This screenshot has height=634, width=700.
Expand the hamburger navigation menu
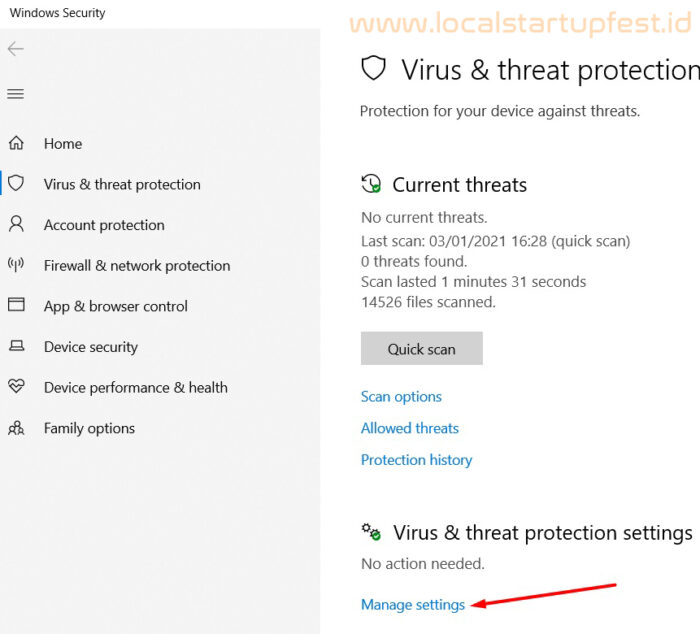coord(16,94)
